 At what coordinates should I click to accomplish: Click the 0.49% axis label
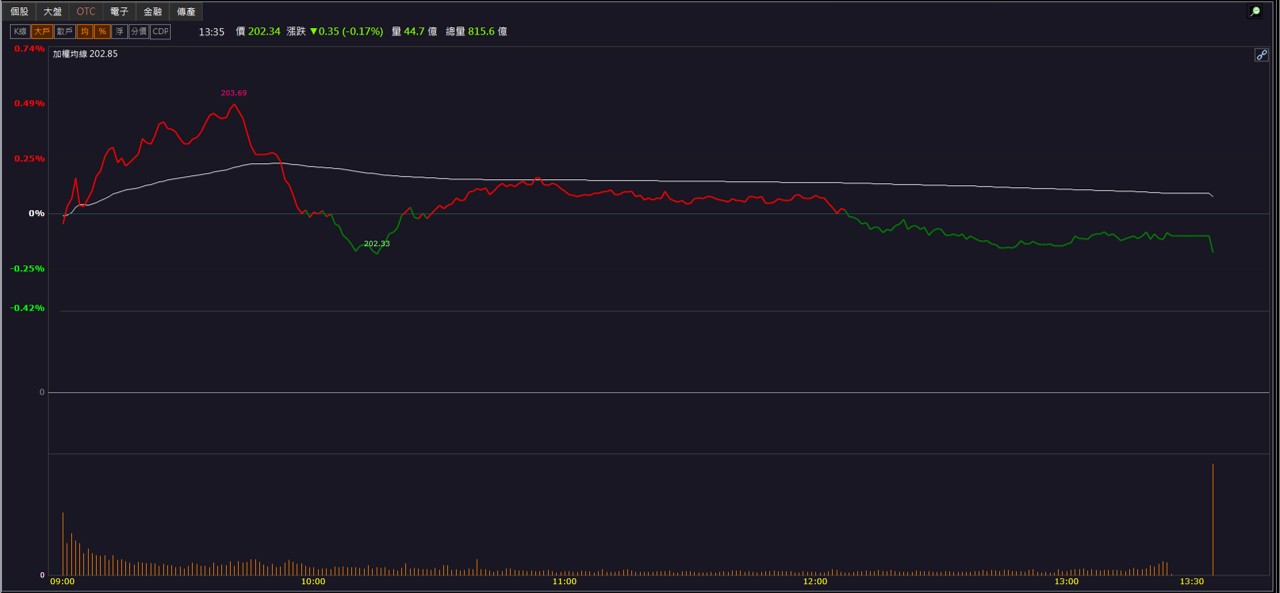click(29, 103)
